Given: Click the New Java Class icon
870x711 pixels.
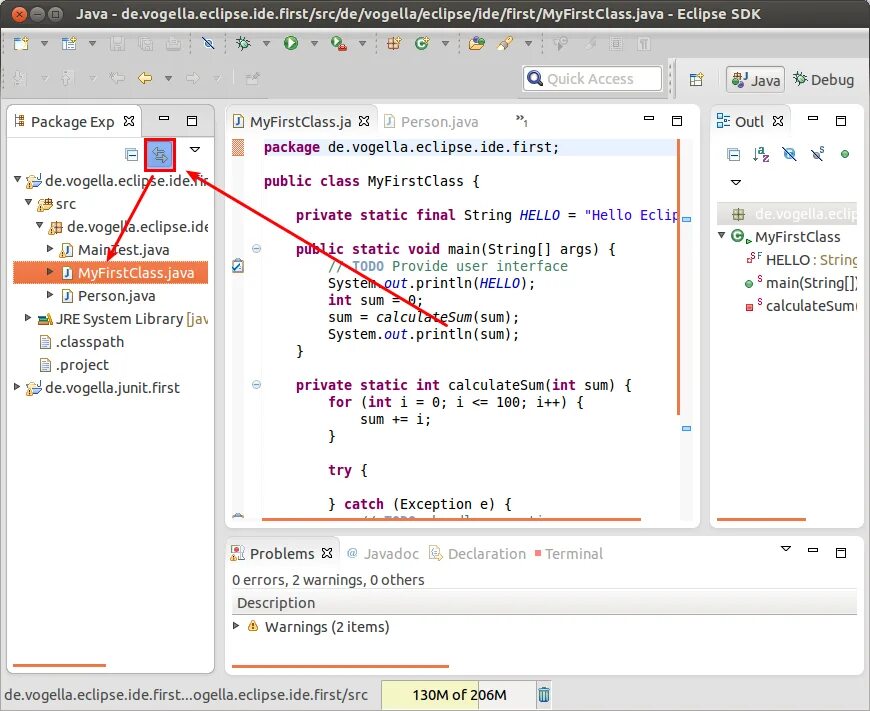Looking at the screenshot, I should (422, 43).
